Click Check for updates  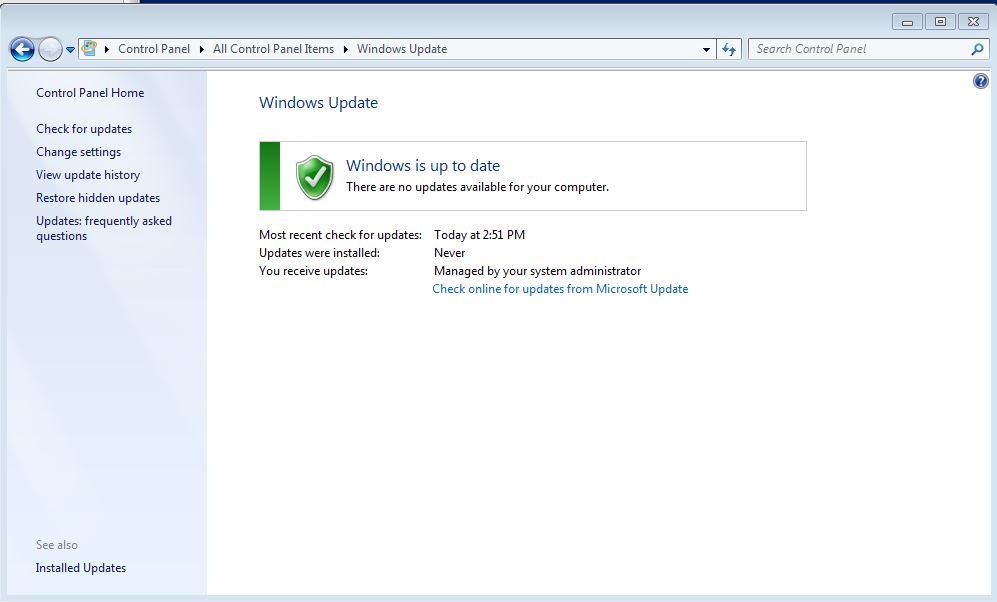coord(84,129)
